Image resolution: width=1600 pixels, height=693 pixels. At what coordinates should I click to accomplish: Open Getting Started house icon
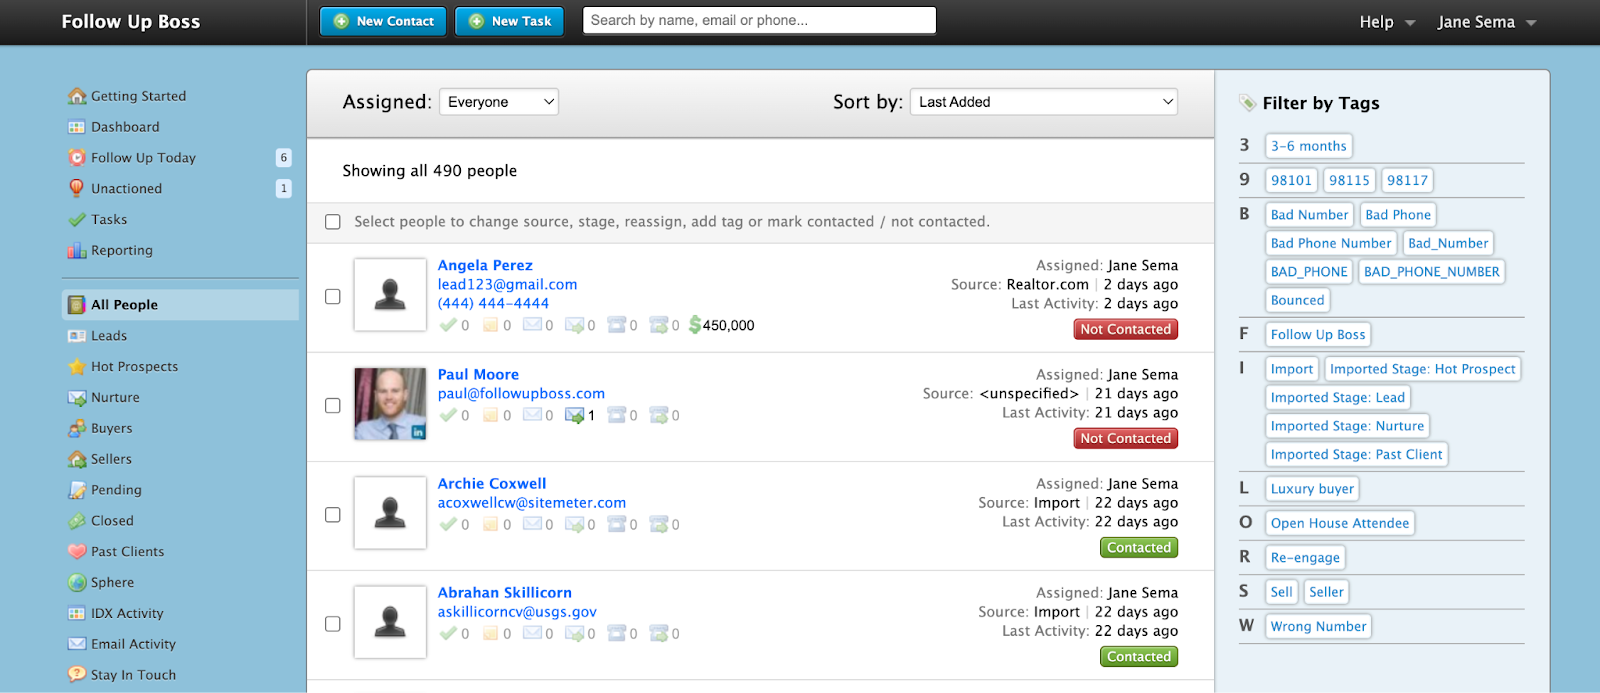[77, 96]
